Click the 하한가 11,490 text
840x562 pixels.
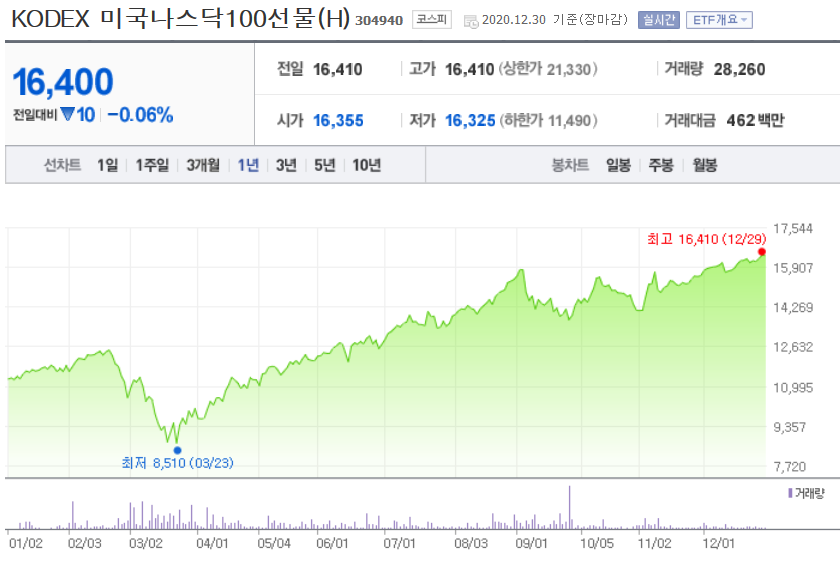coord(548,121)
